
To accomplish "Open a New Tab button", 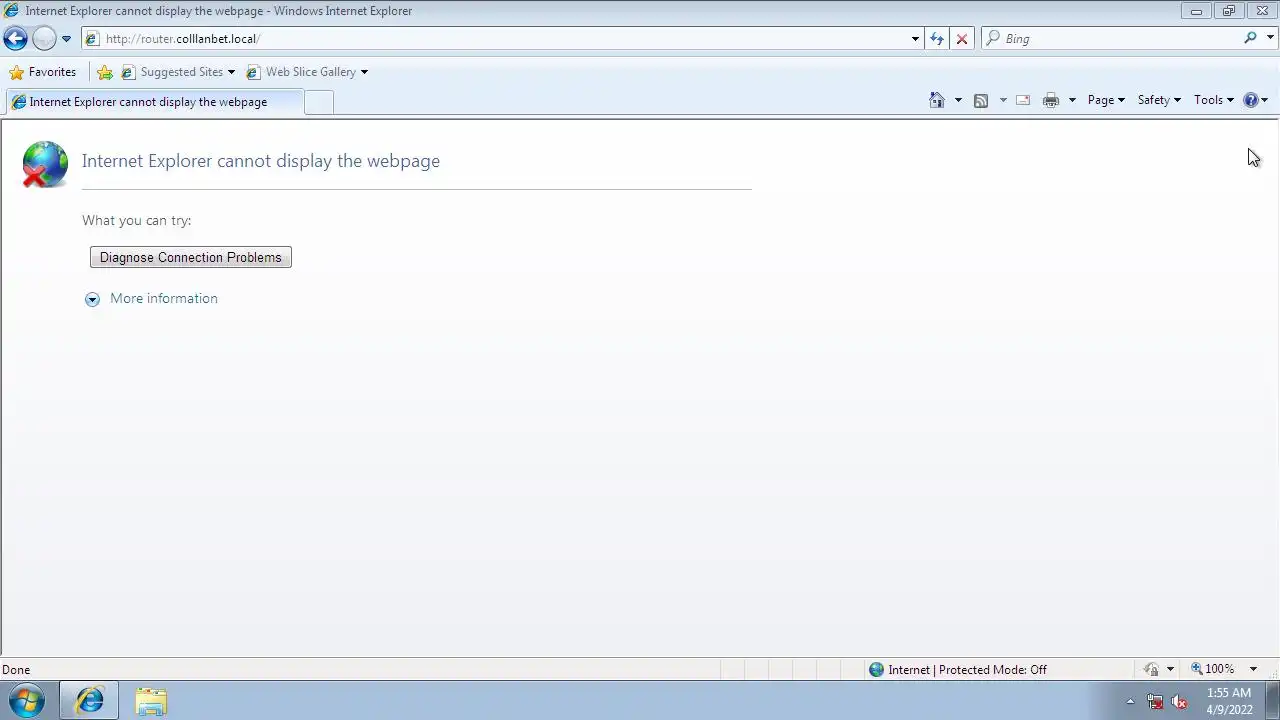I will click(x=318, y=102).
